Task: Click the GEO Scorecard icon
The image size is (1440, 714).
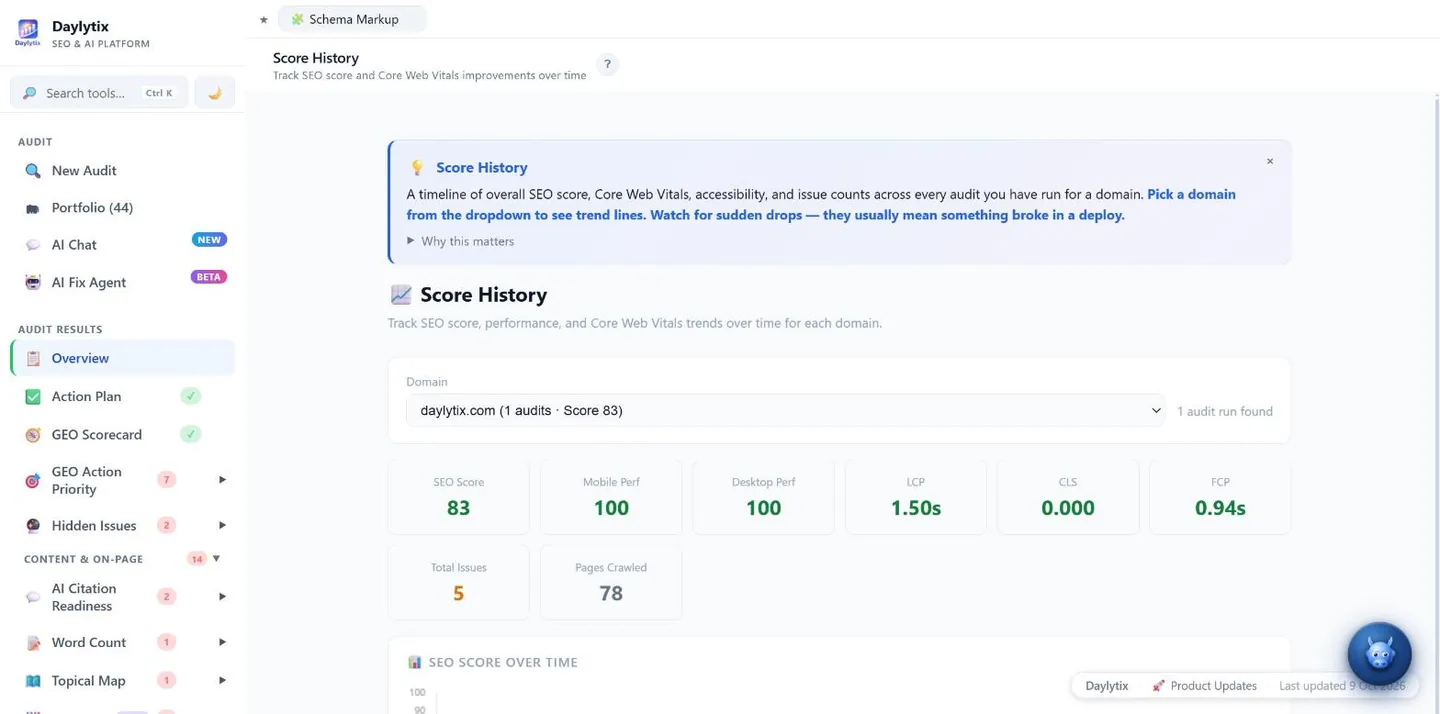Action: pyautogui.click(x=33, y=435)
